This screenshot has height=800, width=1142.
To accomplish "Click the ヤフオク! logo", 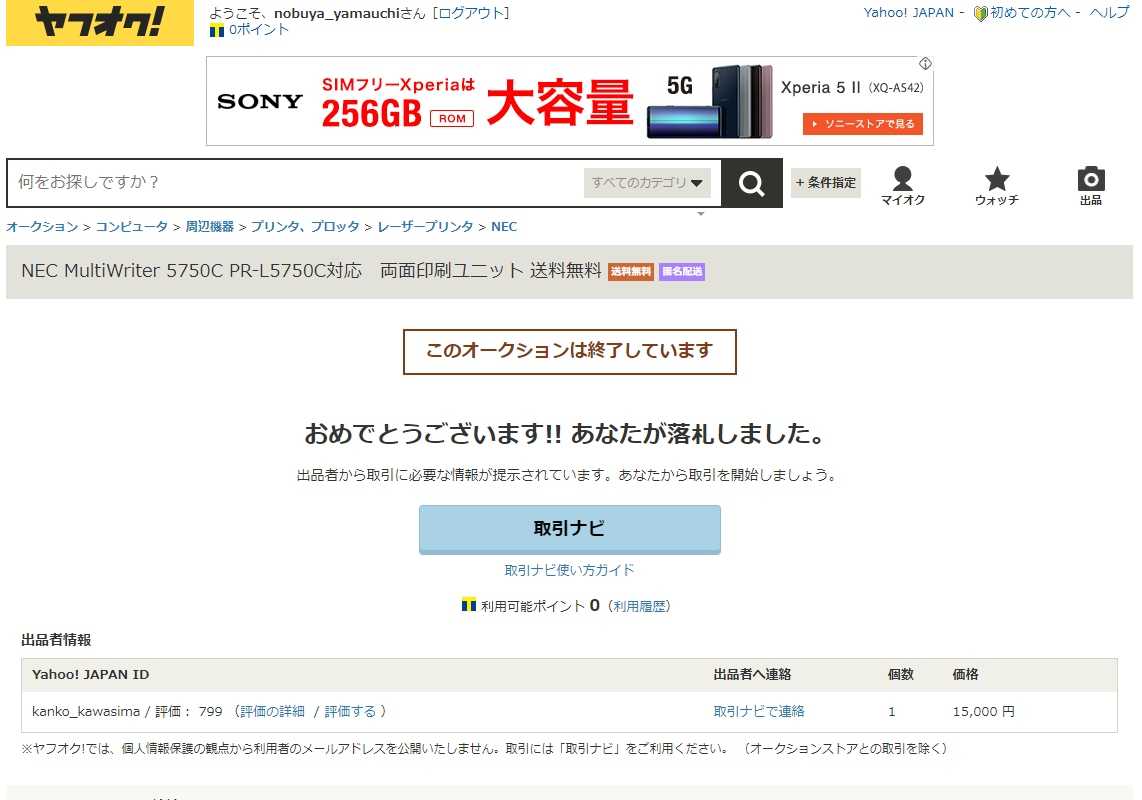I will 100,22.
